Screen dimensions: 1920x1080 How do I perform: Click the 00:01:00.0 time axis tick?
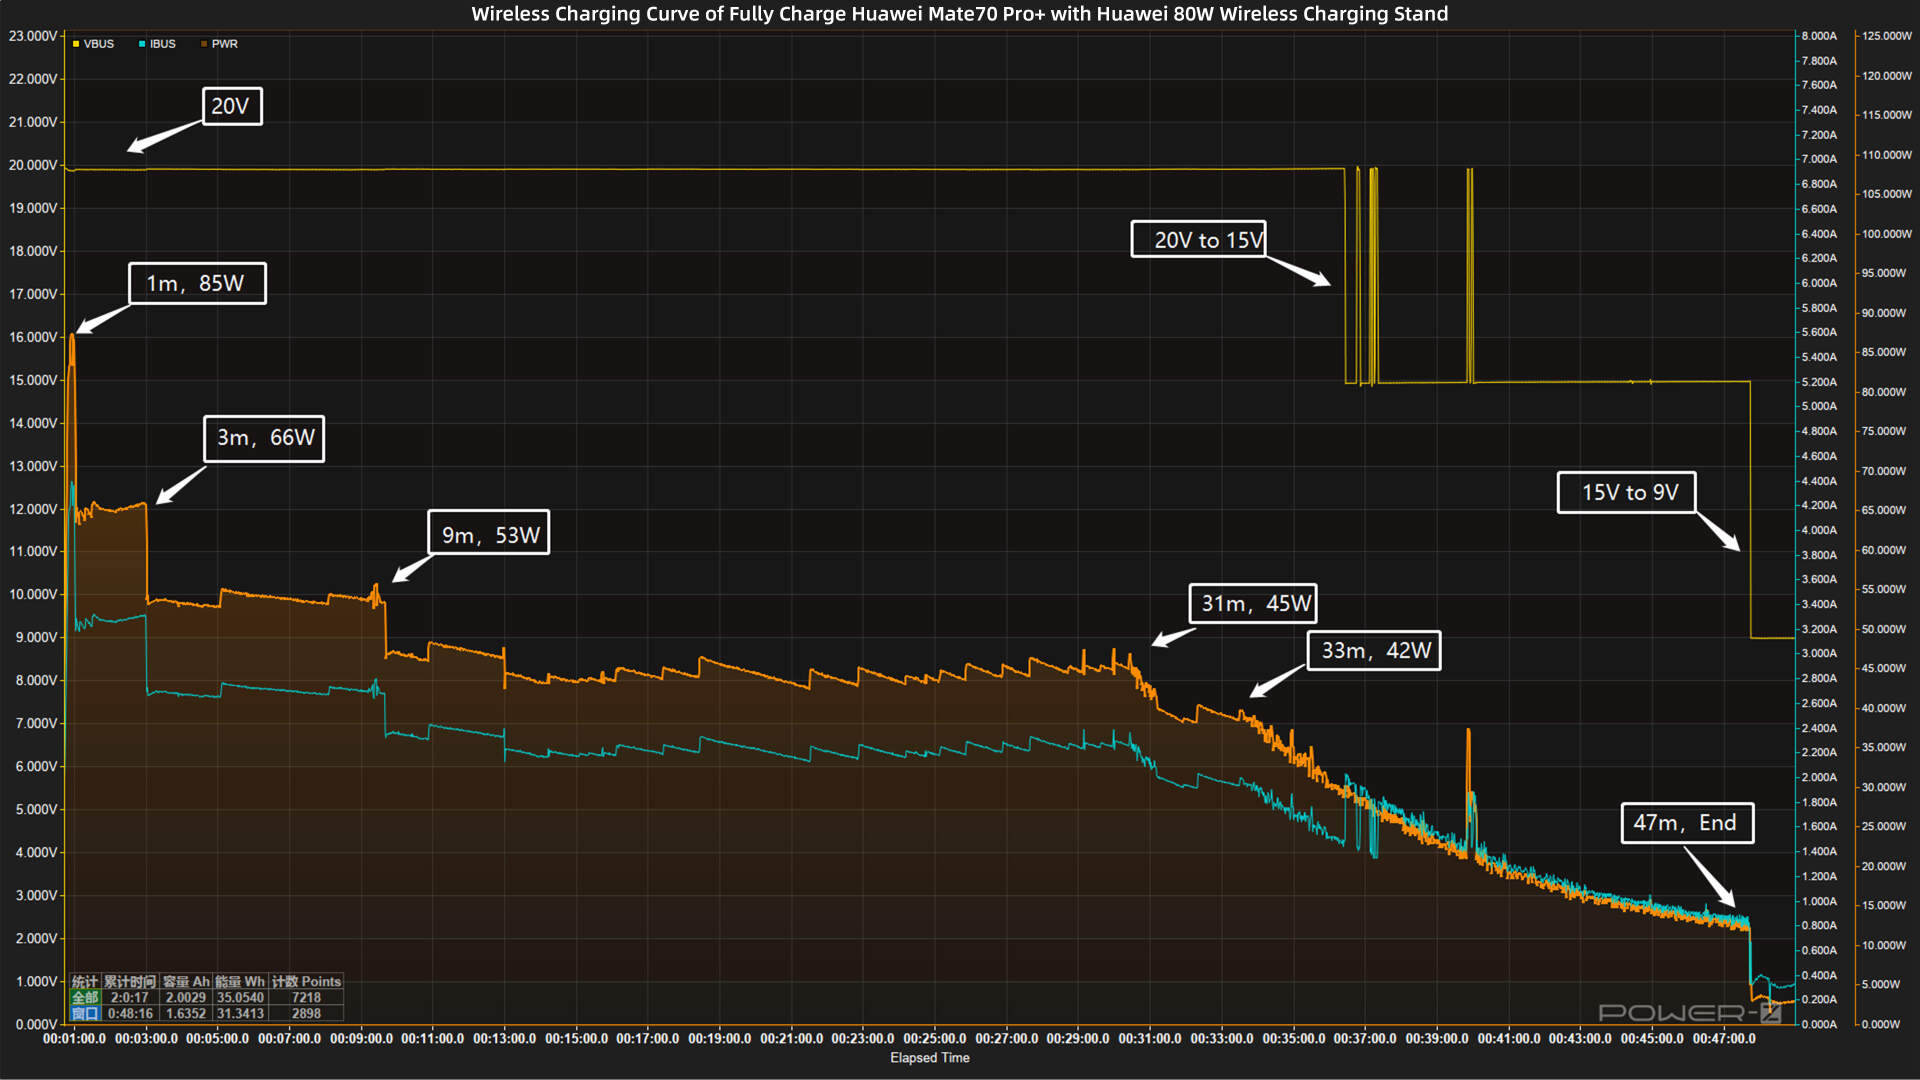click(x=74, y=1039)
